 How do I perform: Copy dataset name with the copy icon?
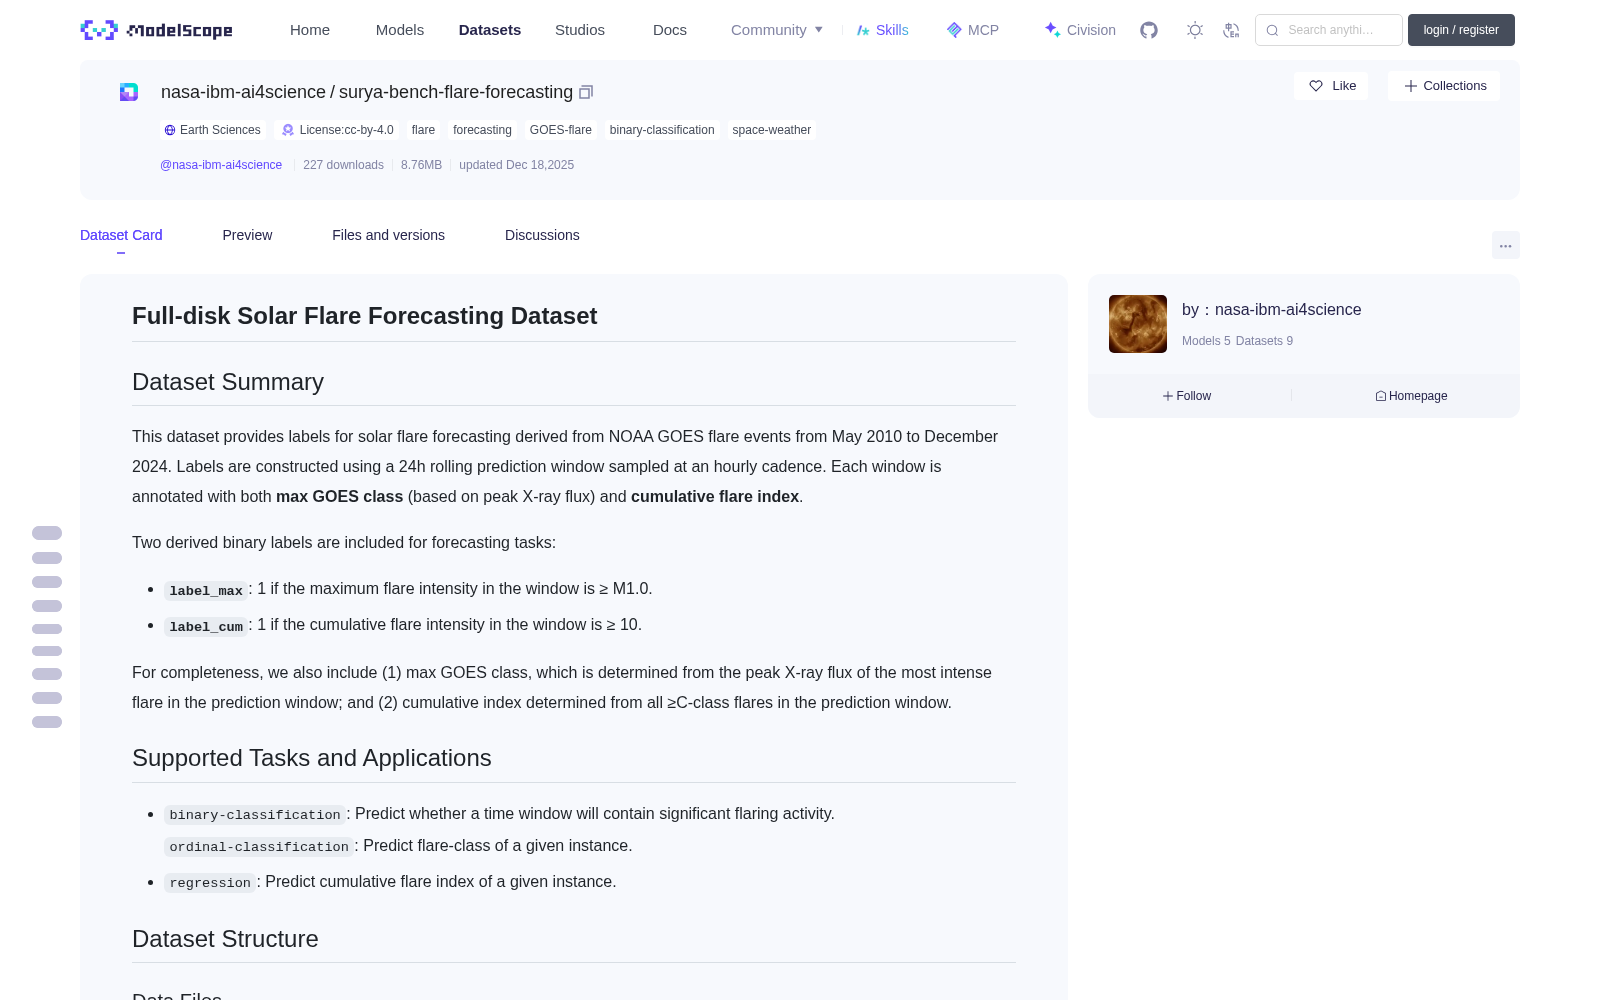click(586, 92)
